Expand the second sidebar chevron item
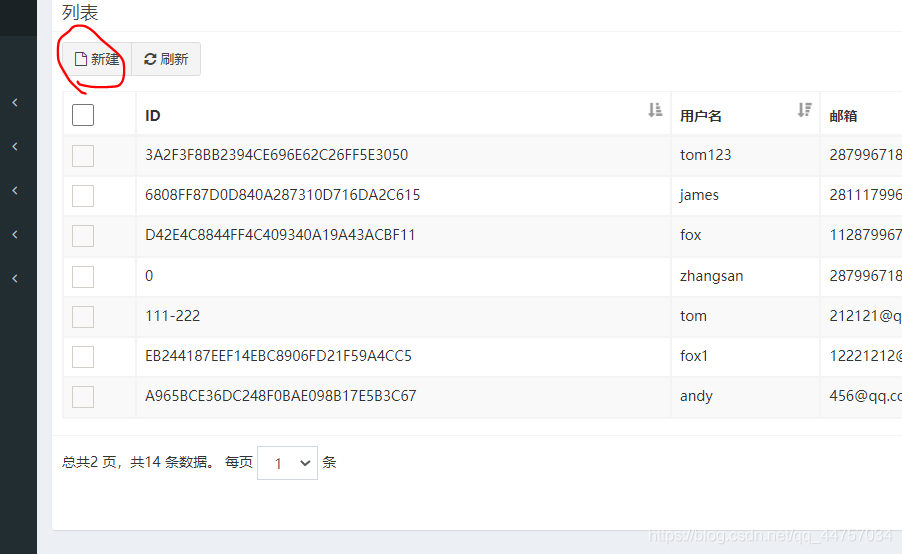902x554 pixels. (x=15, y=147)
